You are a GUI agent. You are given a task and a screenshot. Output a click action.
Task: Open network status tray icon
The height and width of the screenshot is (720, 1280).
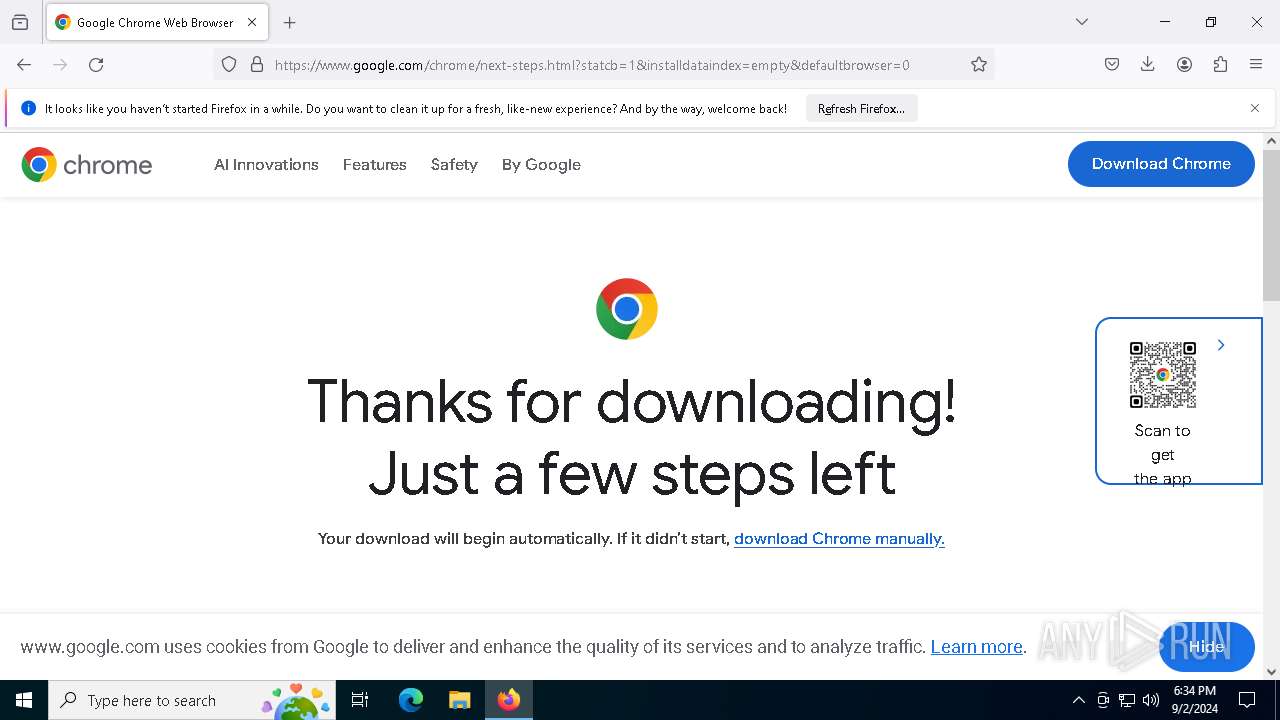point(1127,700)
